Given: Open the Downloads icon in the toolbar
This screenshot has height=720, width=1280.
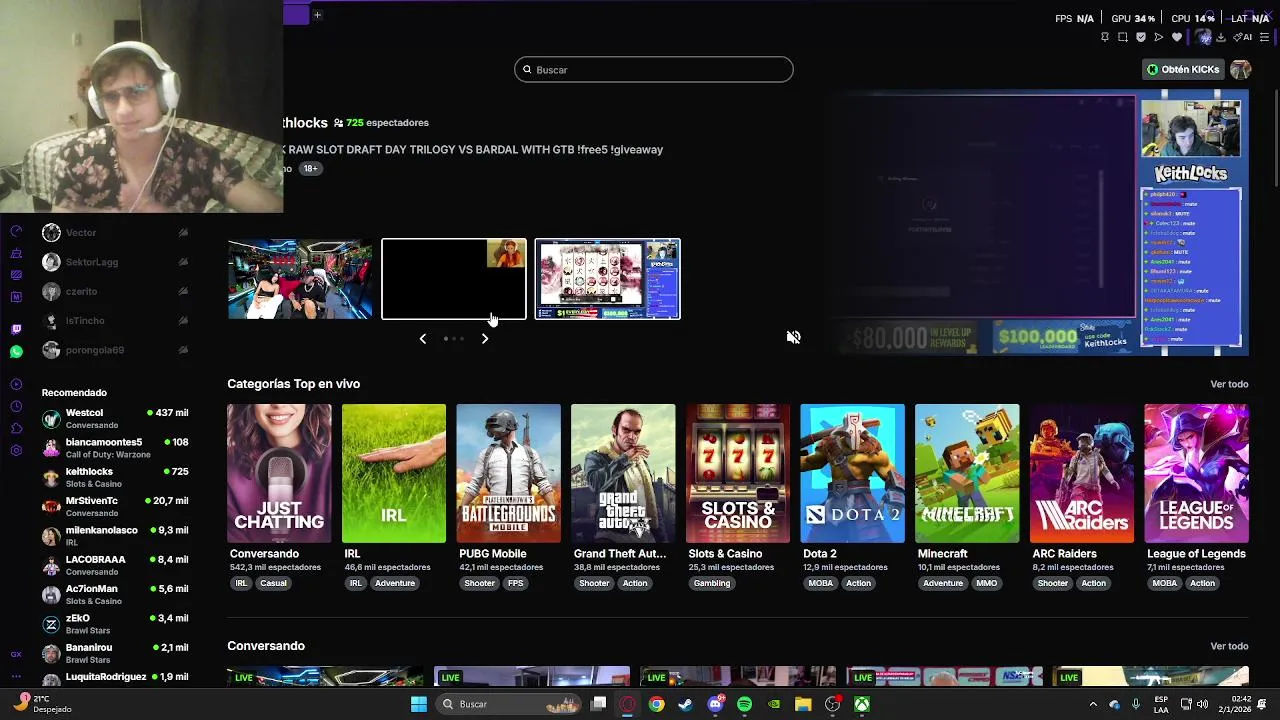Looking at the screenshot, I should tap(1223, 37).
